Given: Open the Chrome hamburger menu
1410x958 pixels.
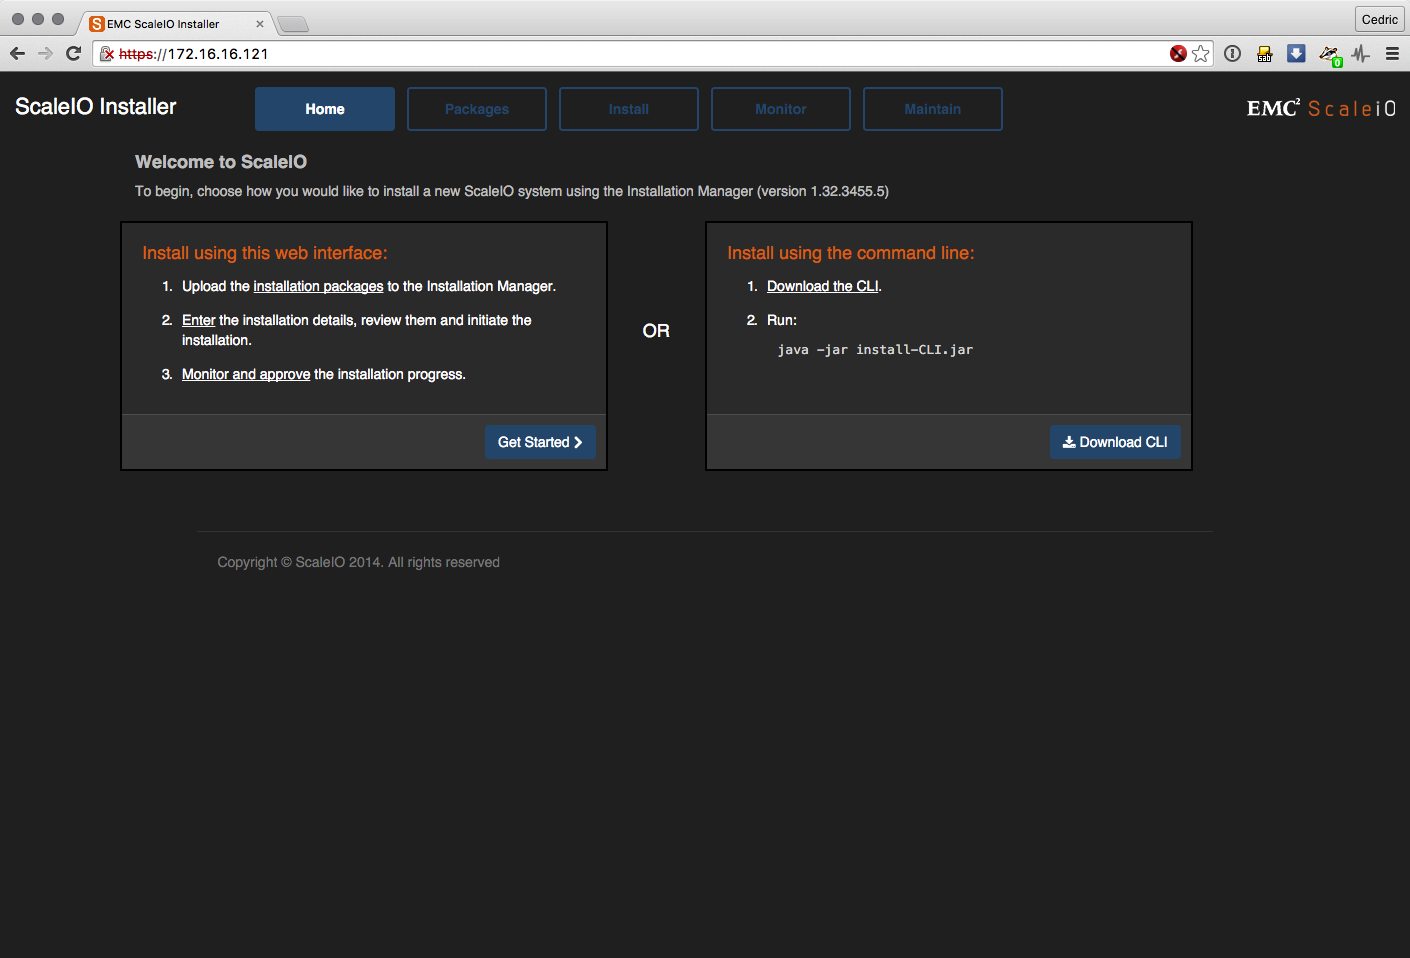Looking at the screenshot, I should 1392,54.
